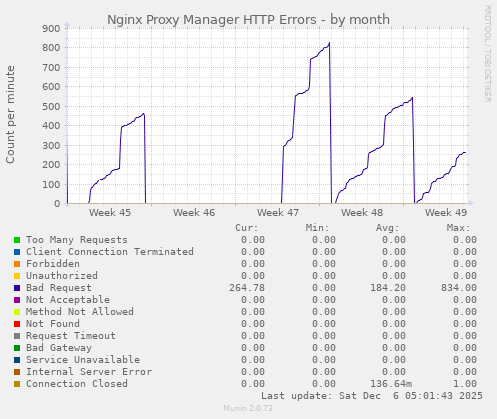Click the red Not Found swatch

(x=17, y=324)
